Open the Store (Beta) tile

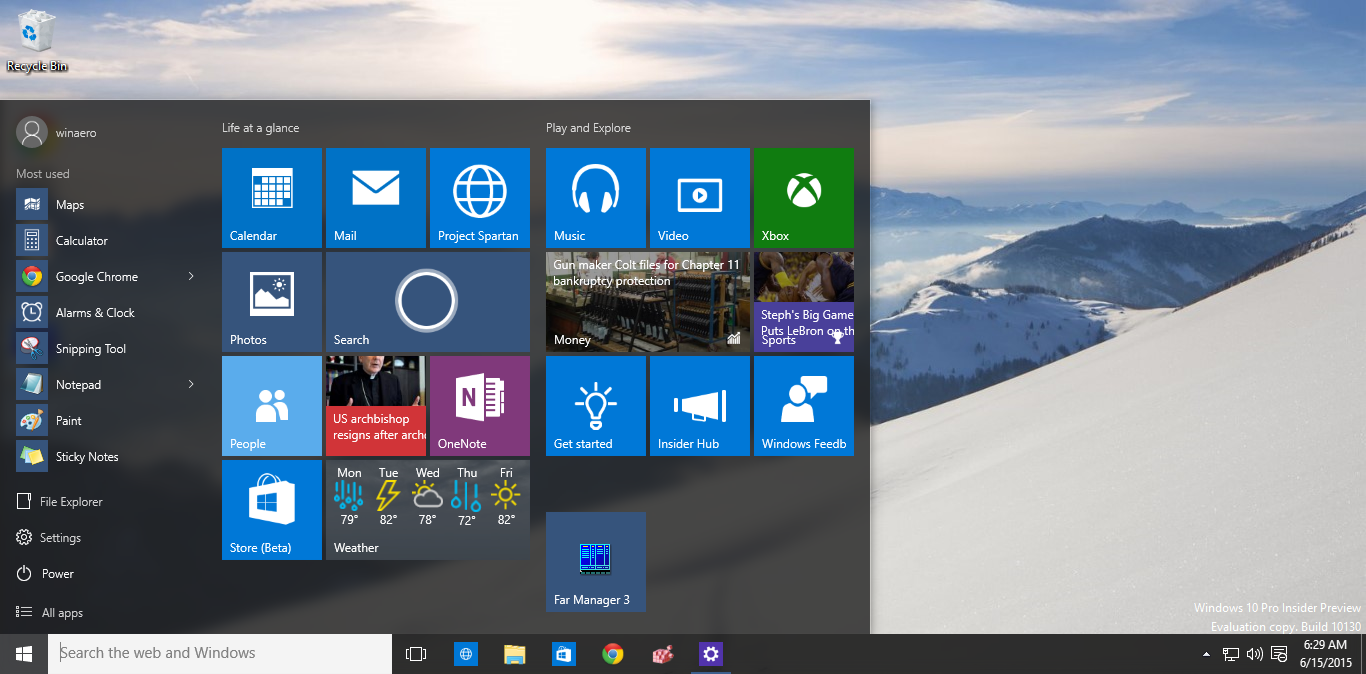[272, 510]
